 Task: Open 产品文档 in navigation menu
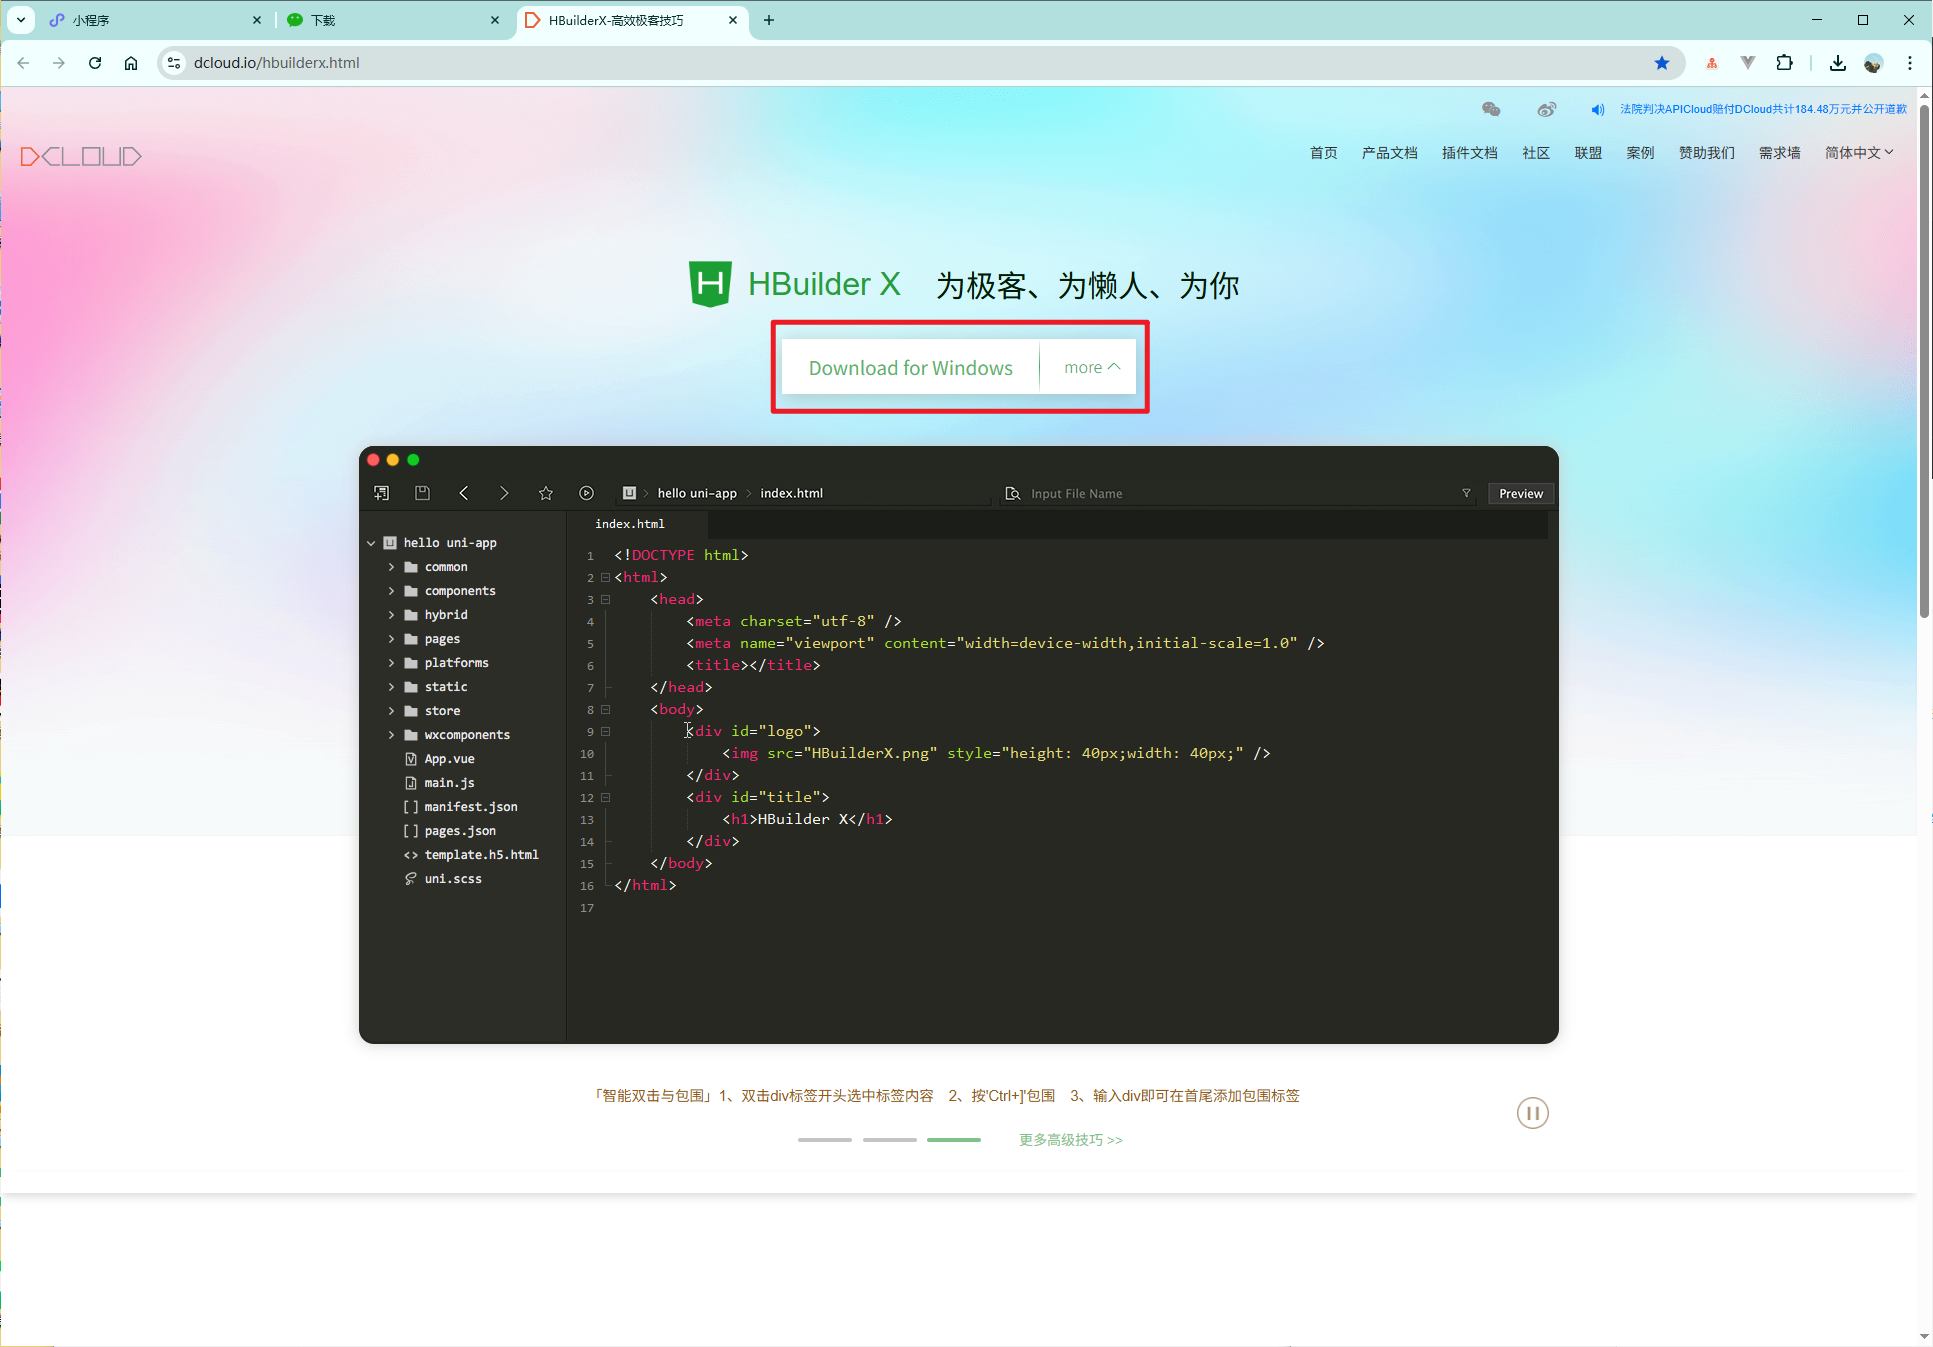pyautogui.click(x=1389, y=153)
